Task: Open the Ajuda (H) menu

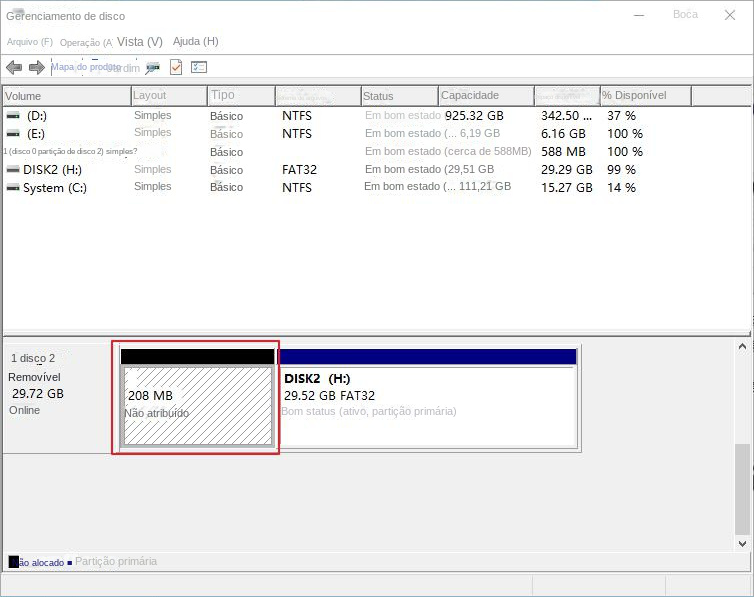Action: (195, 42)
